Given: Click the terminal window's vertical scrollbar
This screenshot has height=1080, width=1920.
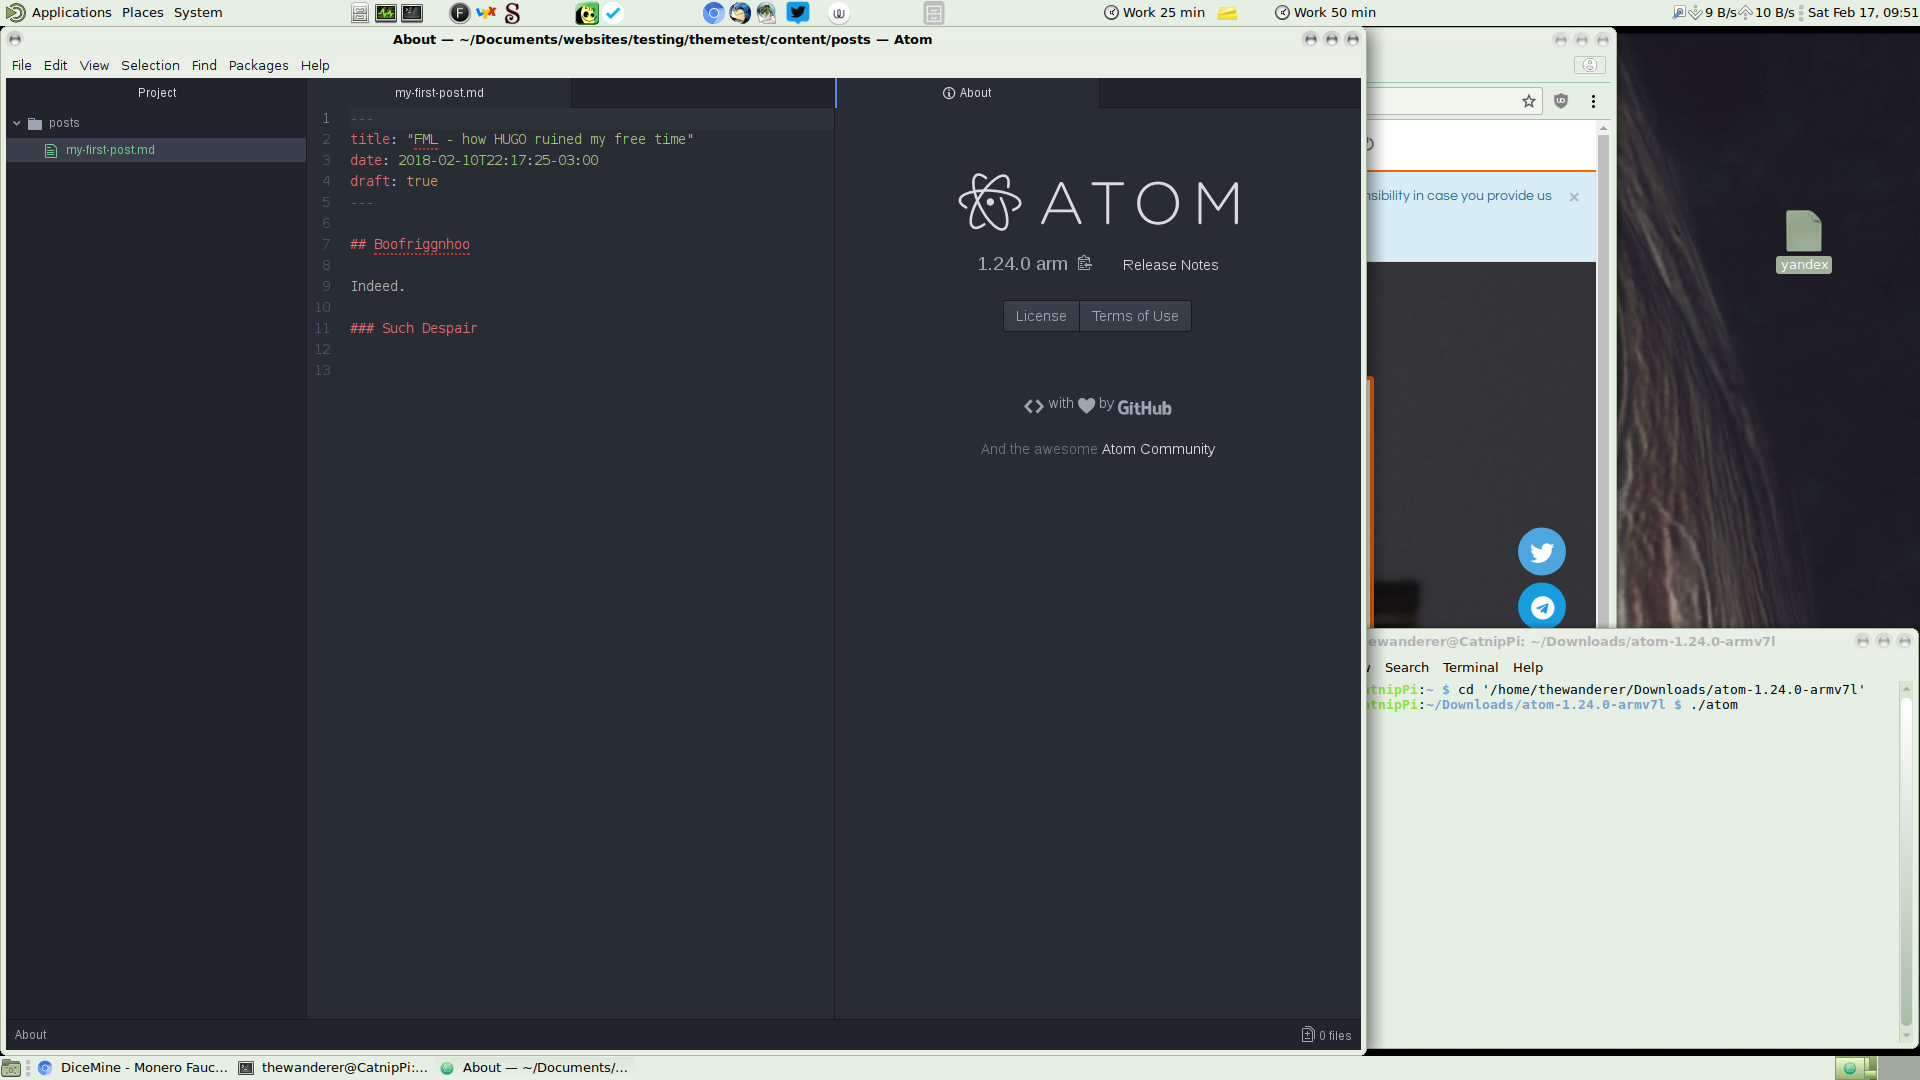Looking at the screenshot, I should point(1906,860).
